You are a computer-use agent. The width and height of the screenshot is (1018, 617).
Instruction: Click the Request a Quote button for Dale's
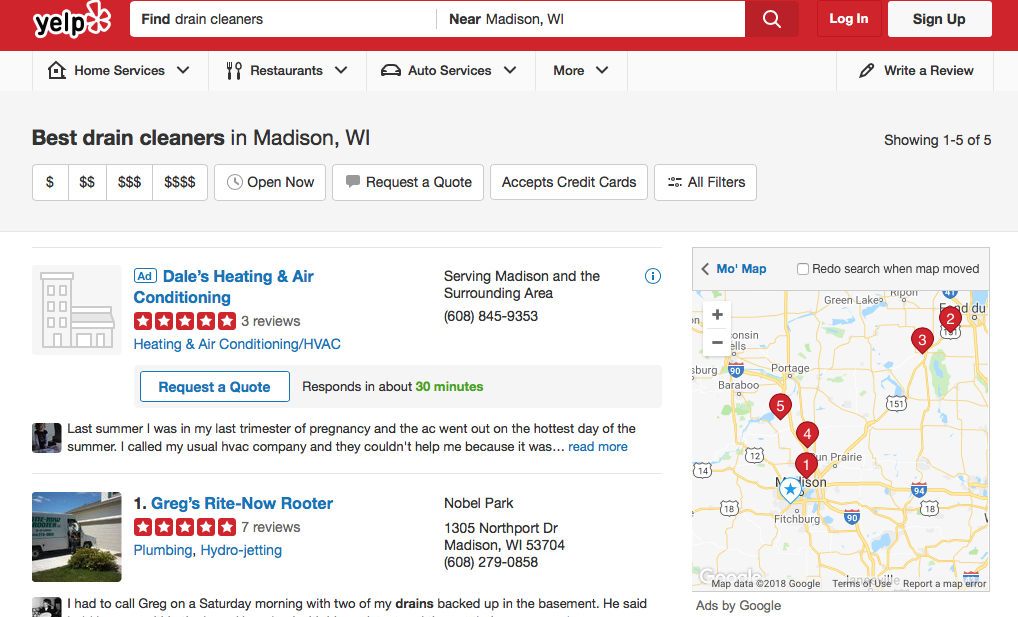[214, 387]
